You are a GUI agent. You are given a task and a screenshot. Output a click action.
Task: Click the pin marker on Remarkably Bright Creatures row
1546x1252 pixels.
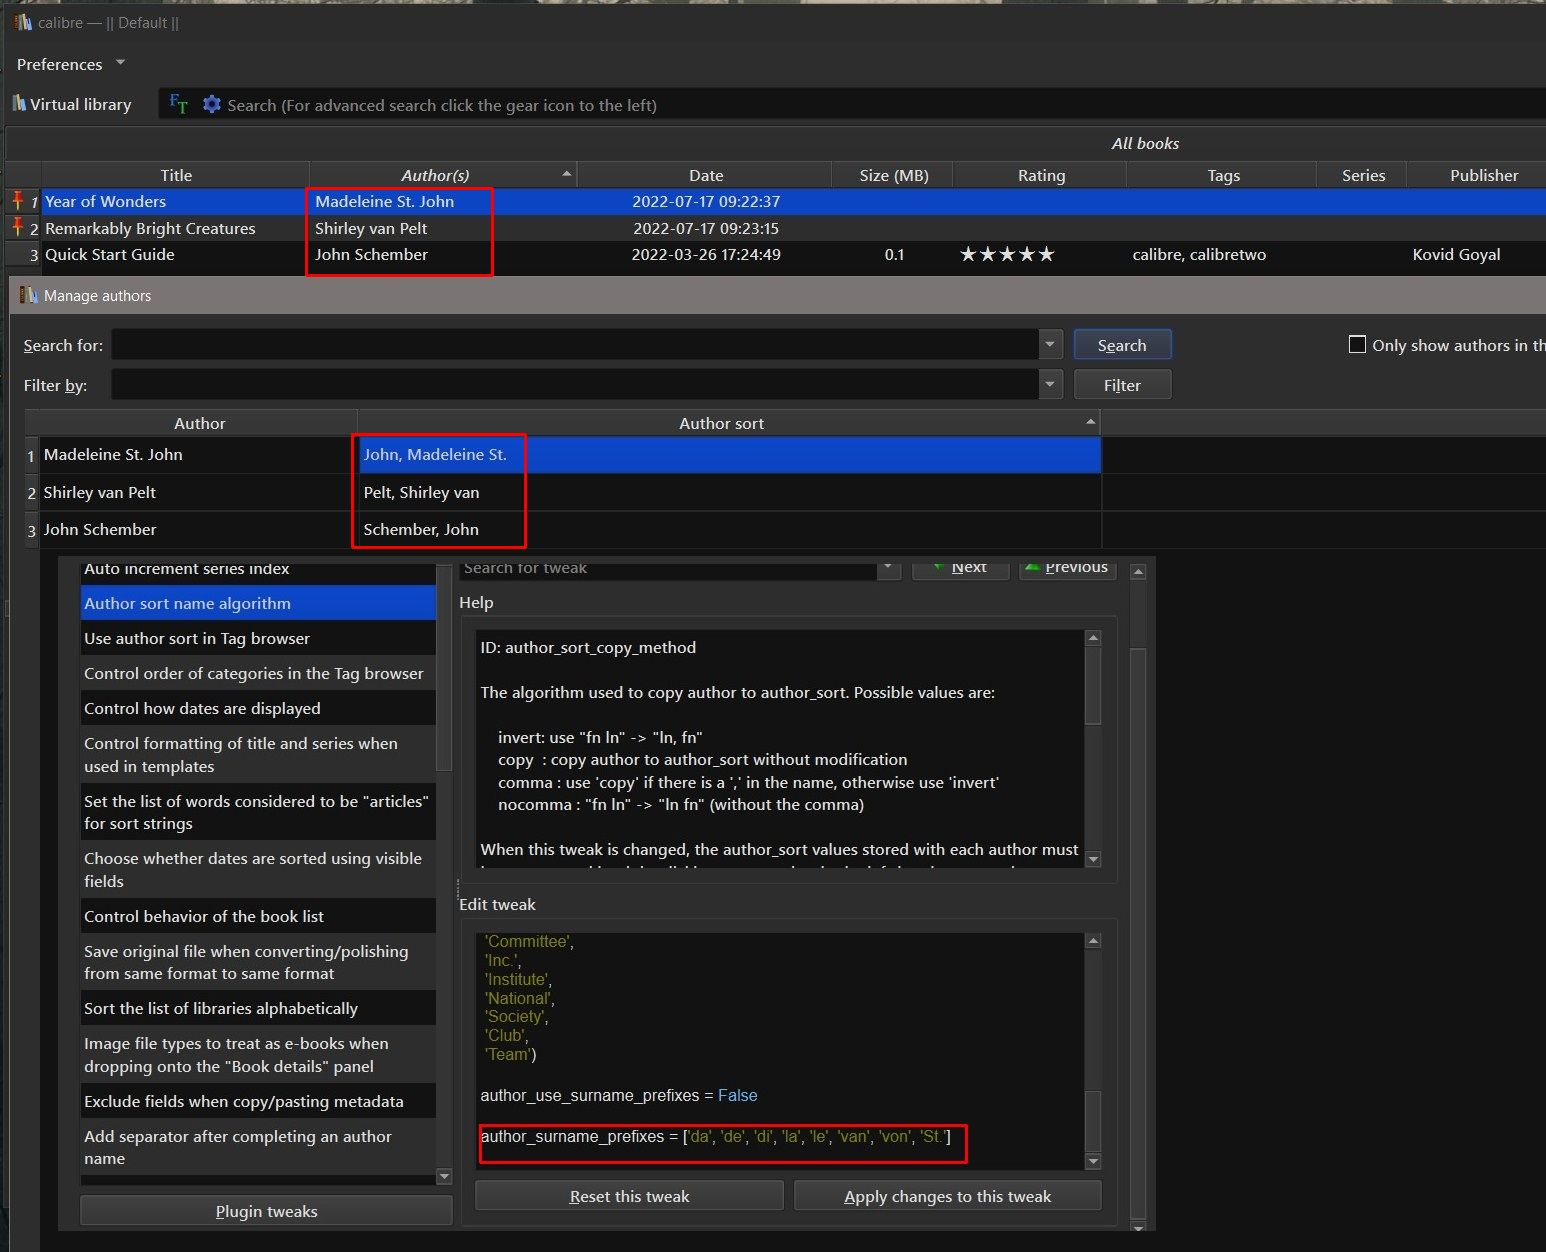coord(17,228)
